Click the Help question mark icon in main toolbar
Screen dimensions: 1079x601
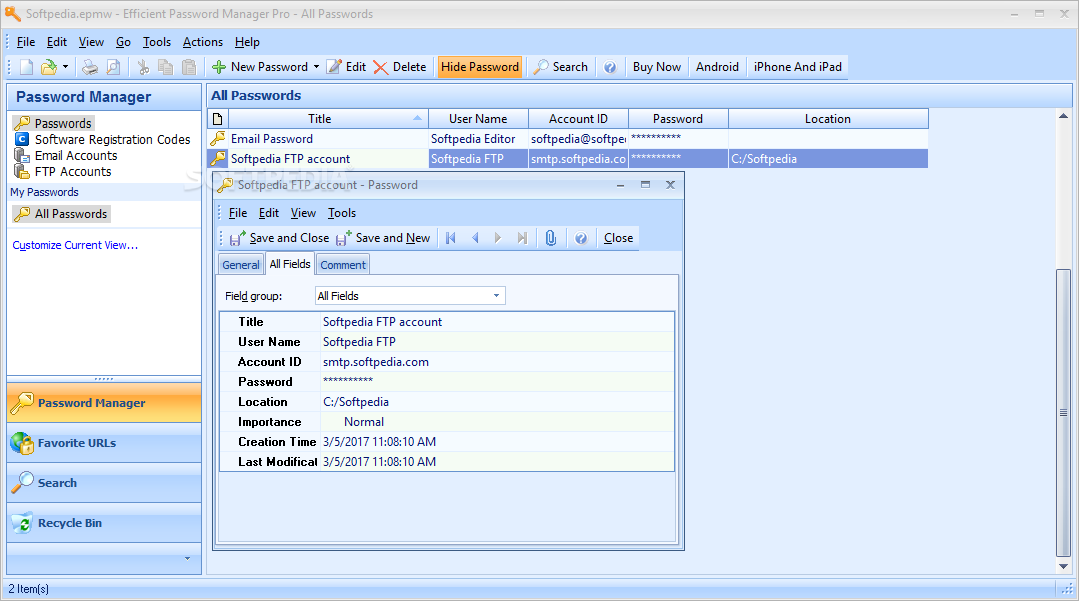[610, 67]
